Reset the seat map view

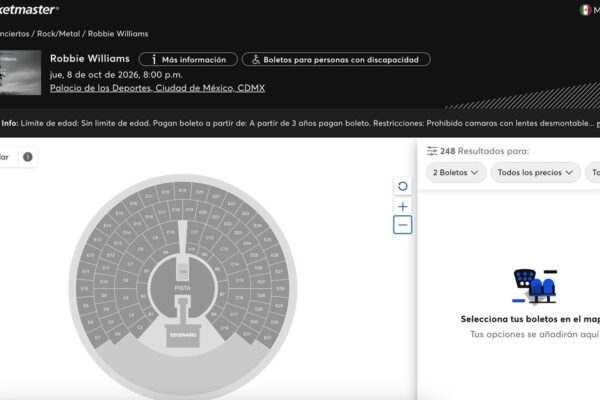coord(402,186)
